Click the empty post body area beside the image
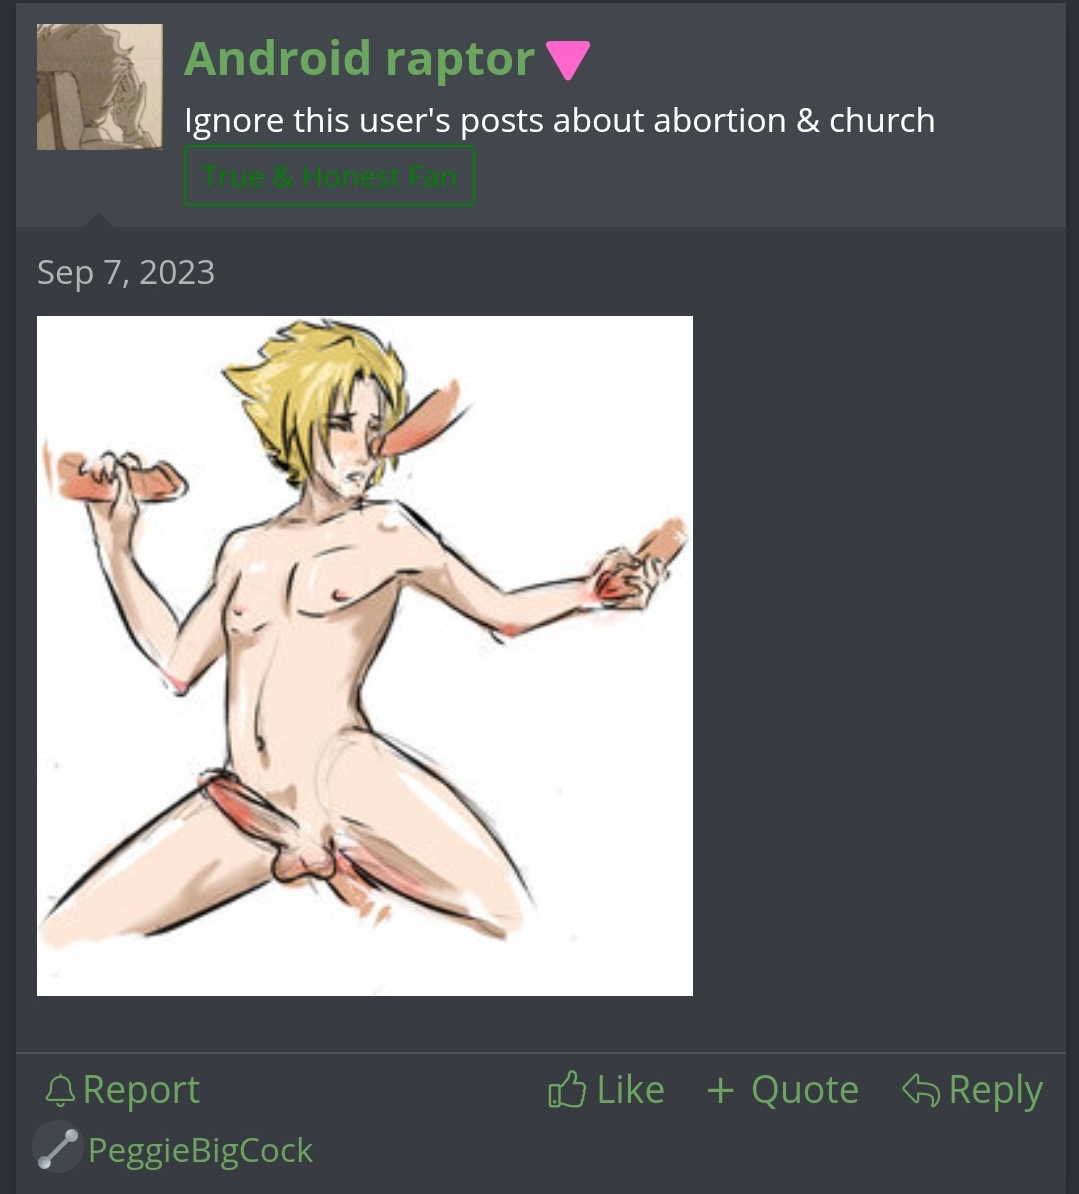1079x1194 pixels. click(x=876, y=655)
